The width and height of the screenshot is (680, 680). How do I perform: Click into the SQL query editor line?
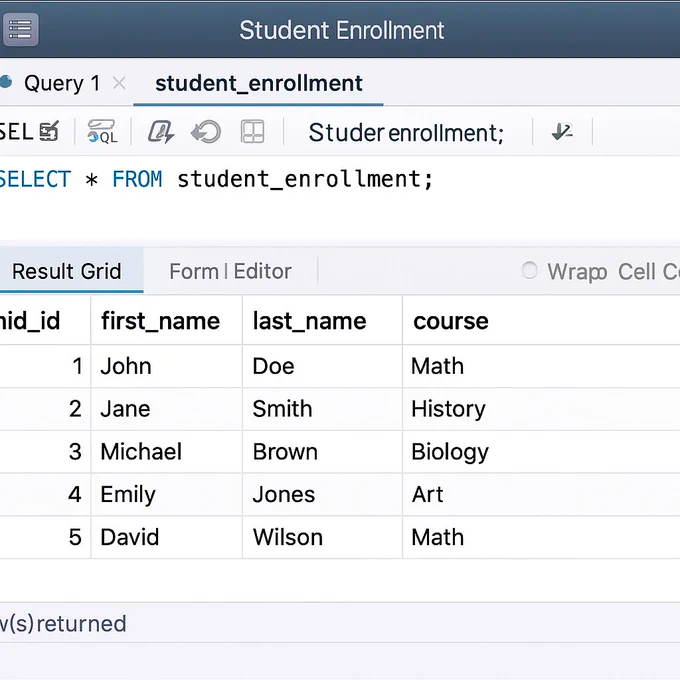tap(216, 179)
